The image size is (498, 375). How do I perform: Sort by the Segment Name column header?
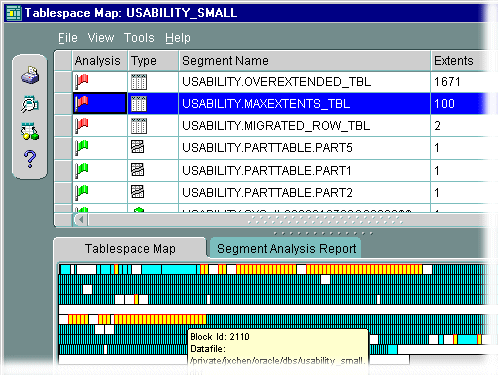304,61
